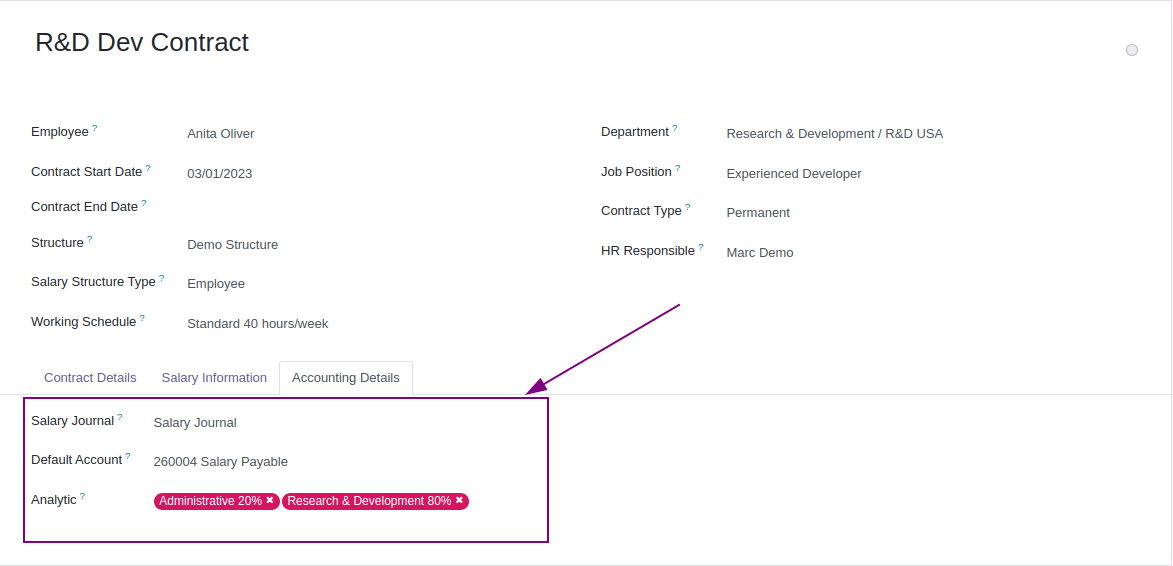Open Anita Oliver employee link
Viewport: 1173px width, 566px height.
coord(221,134)
